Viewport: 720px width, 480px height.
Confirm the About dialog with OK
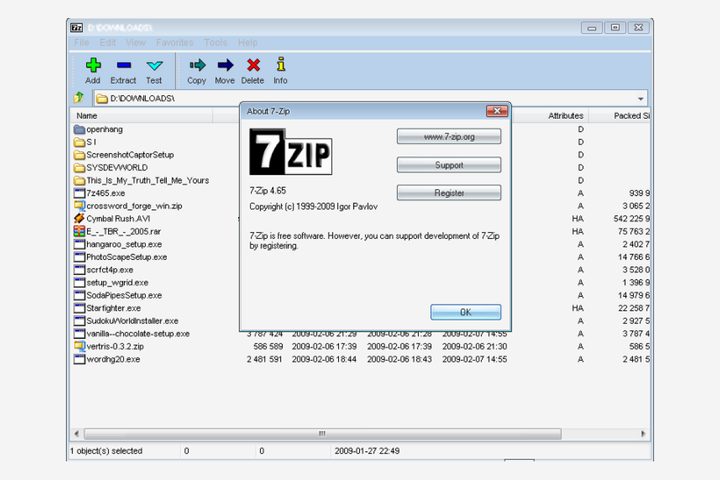[465, 312]
